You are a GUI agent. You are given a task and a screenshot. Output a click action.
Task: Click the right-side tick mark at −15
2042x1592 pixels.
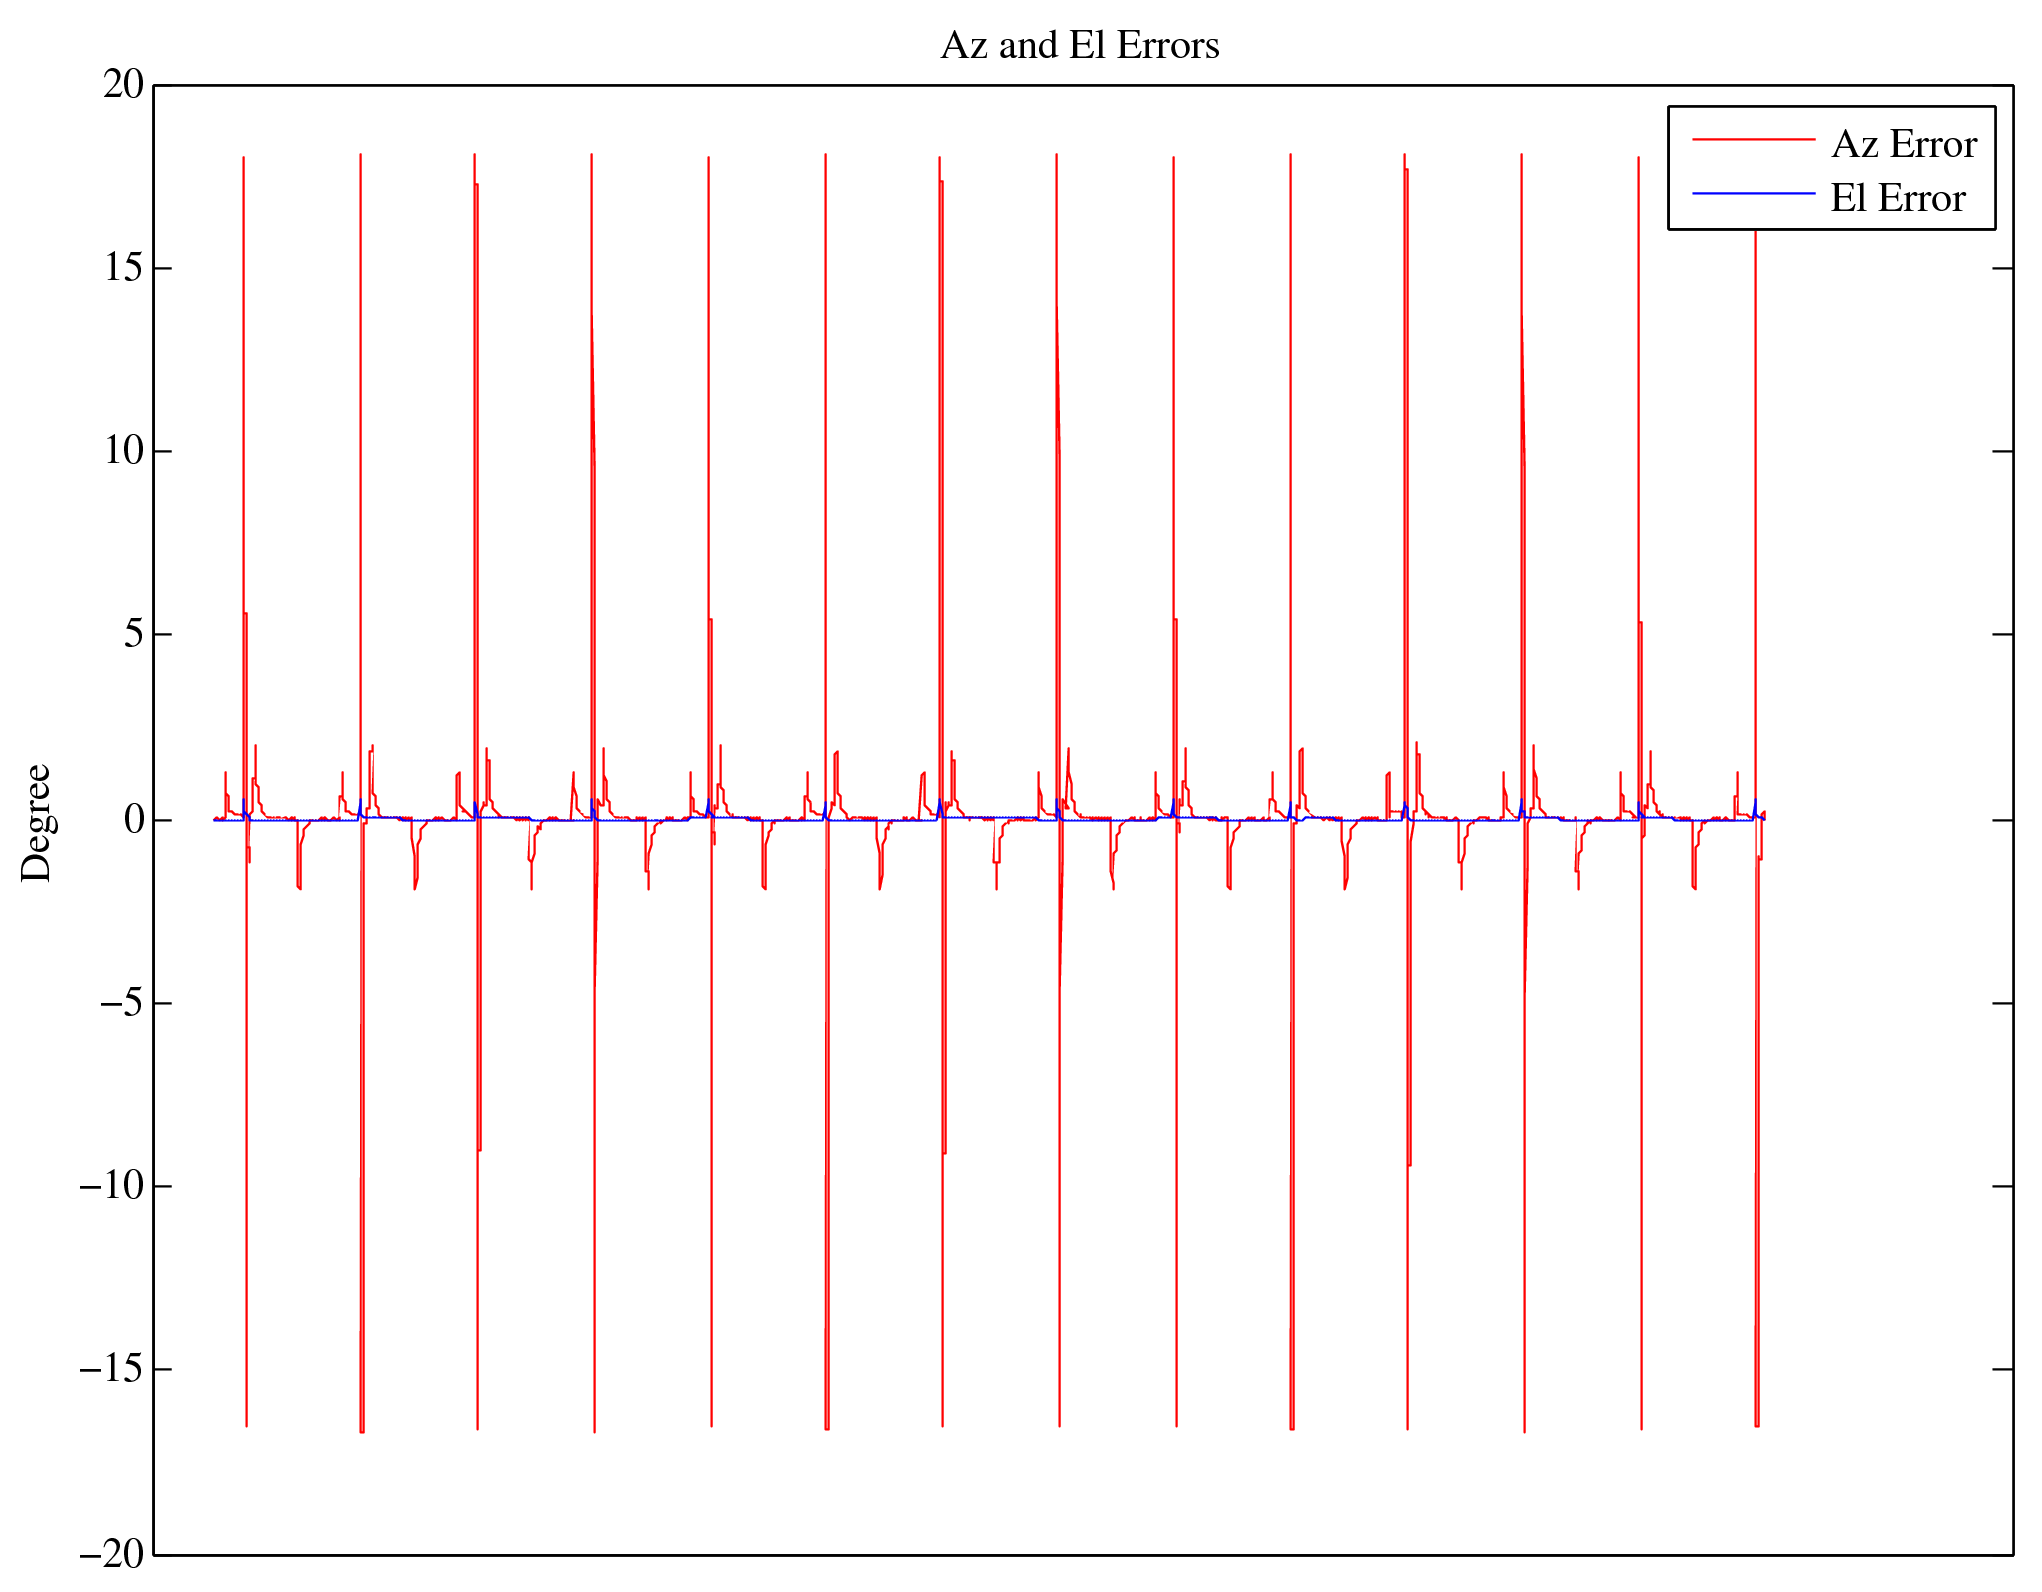click(2002, 1369)
